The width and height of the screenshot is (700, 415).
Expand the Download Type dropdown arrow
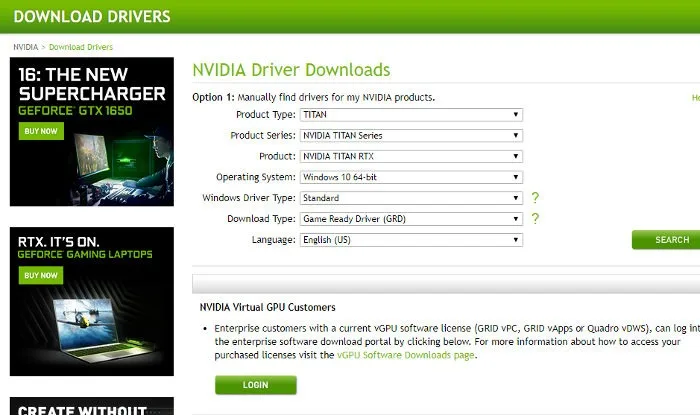516,219
